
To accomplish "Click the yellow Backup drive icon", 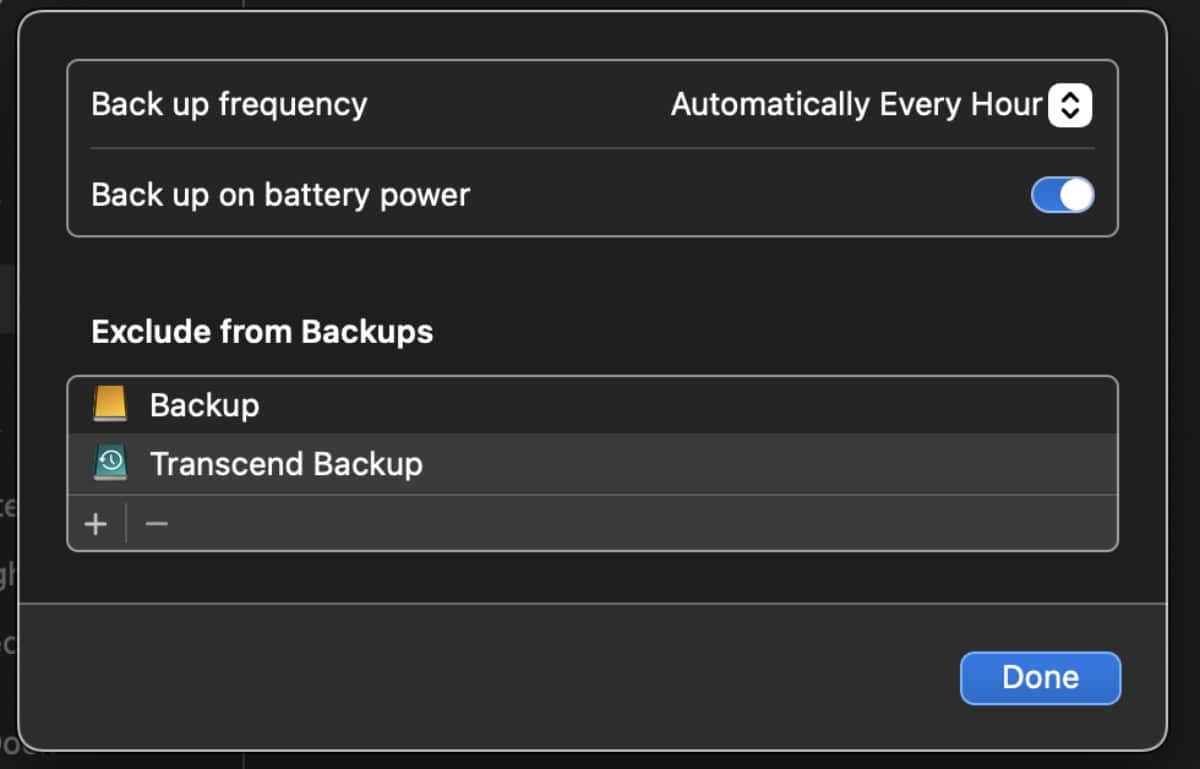I will pos(110,405).
